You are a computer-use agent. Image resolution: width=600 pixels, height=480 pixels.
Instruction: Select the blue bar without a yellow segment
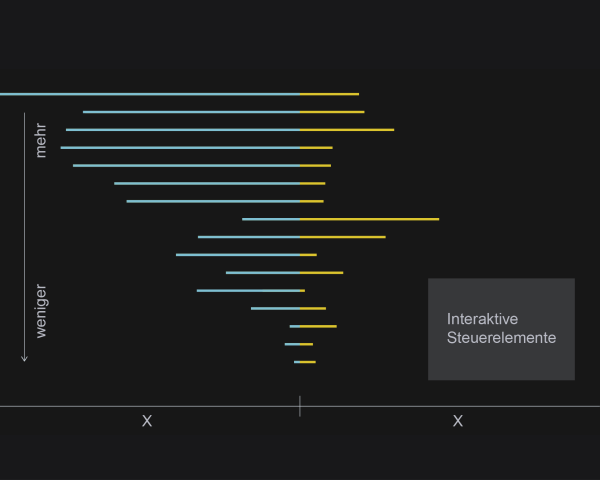[x=250, y=291]
